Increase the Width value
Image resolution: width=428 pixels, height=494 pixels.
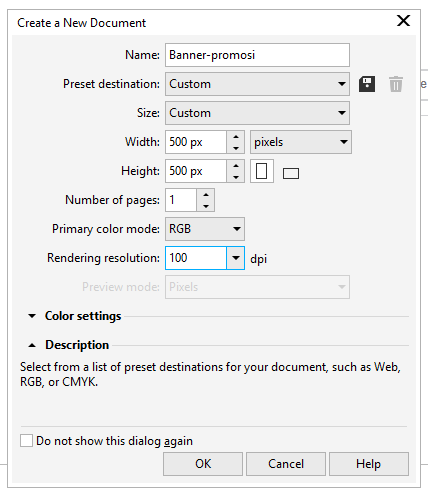coord(236,137)
